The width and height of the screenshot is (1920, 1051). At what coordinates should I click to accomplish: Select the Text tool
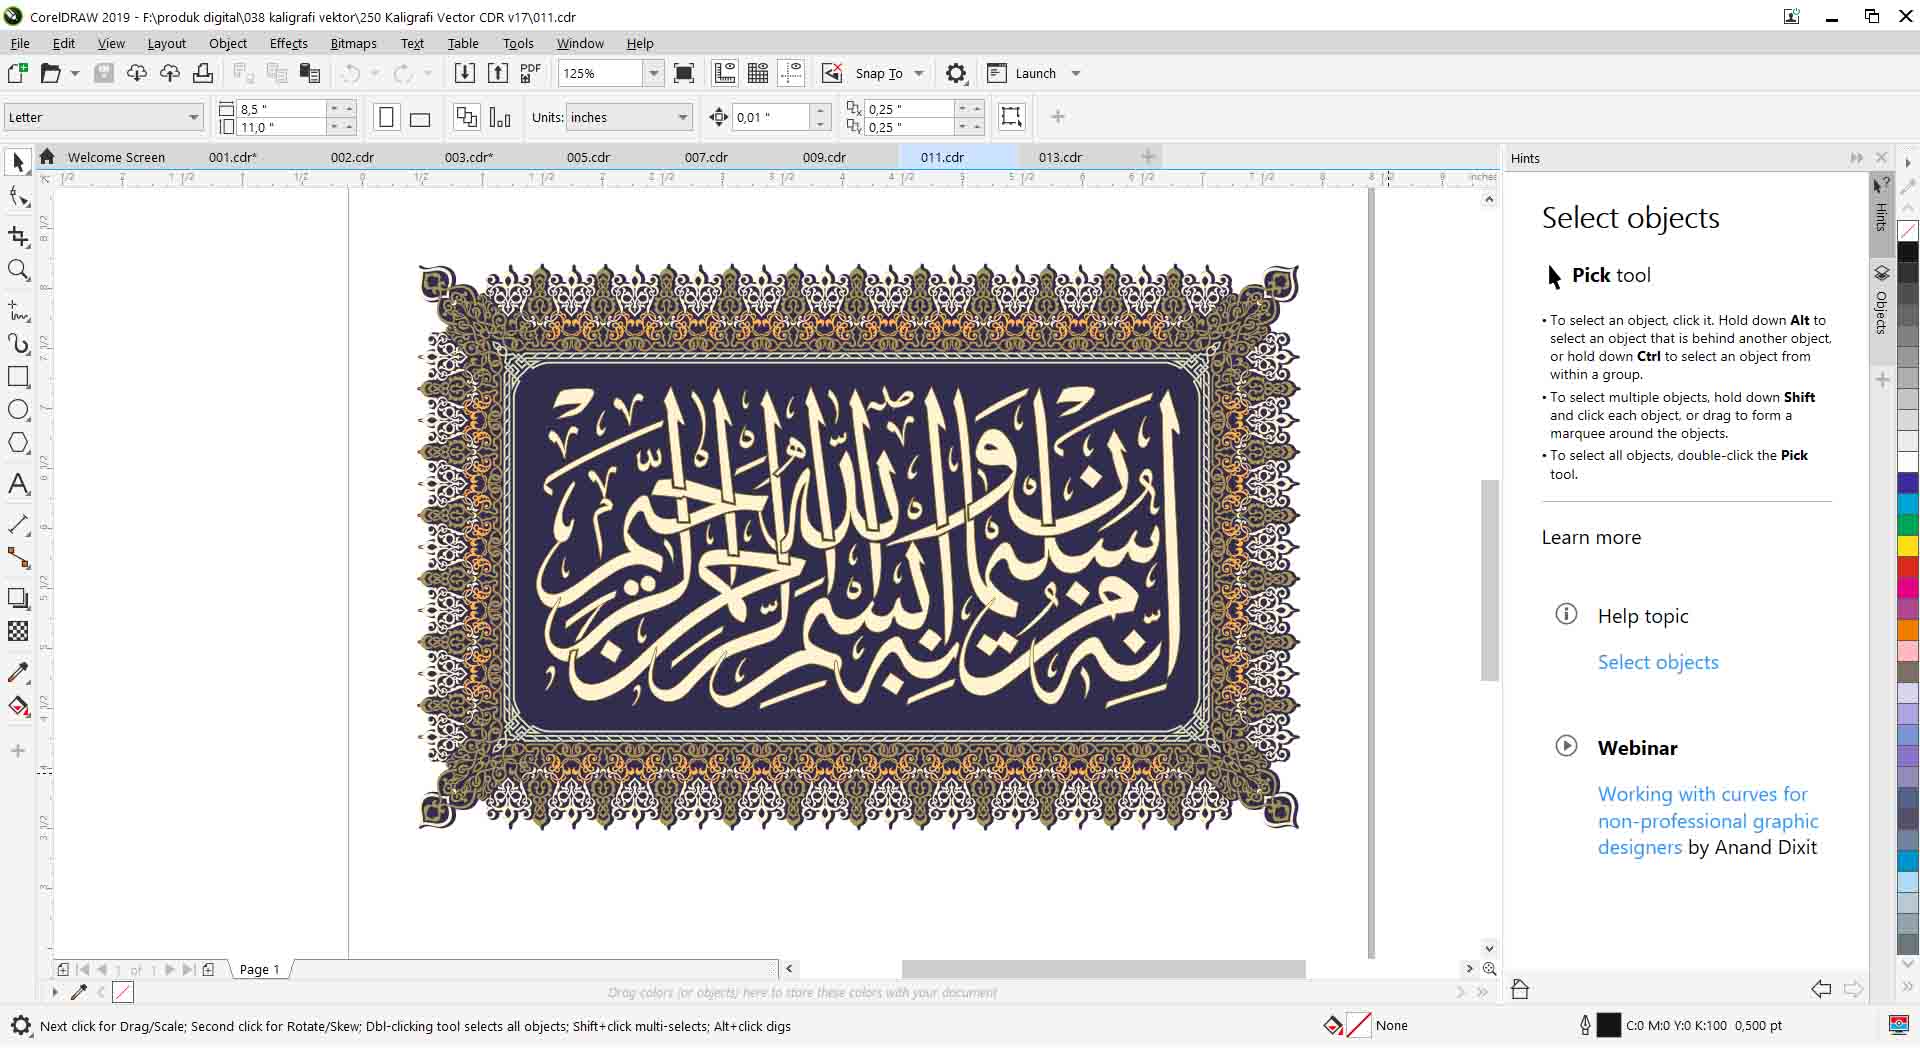(x=18, y=484)
